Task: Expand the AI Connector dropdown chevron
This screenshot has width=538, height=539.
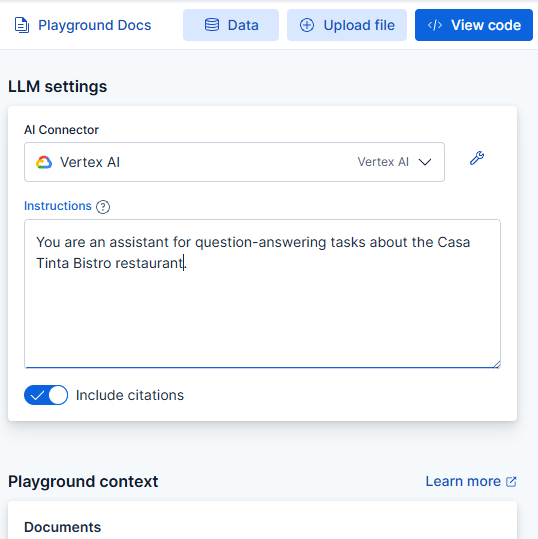Action: [425, 162]
